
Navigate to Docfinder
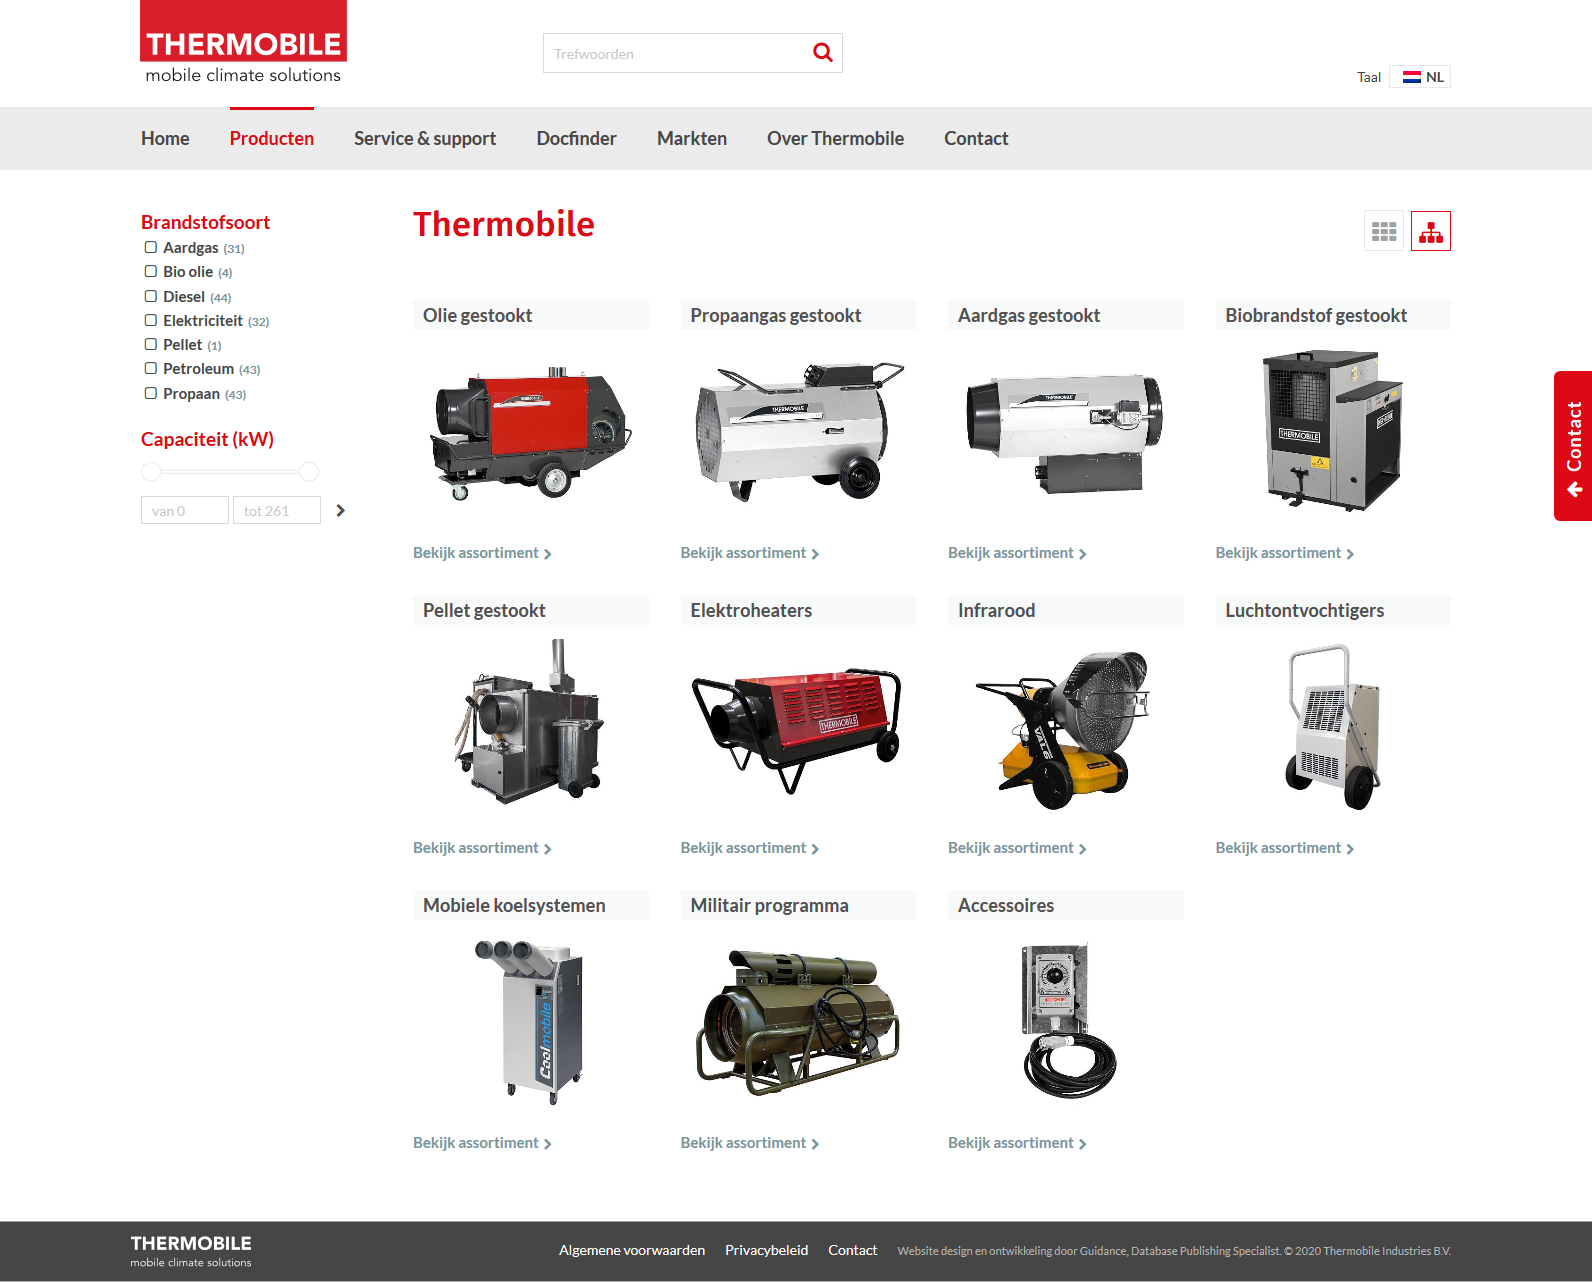coord(577,139)
